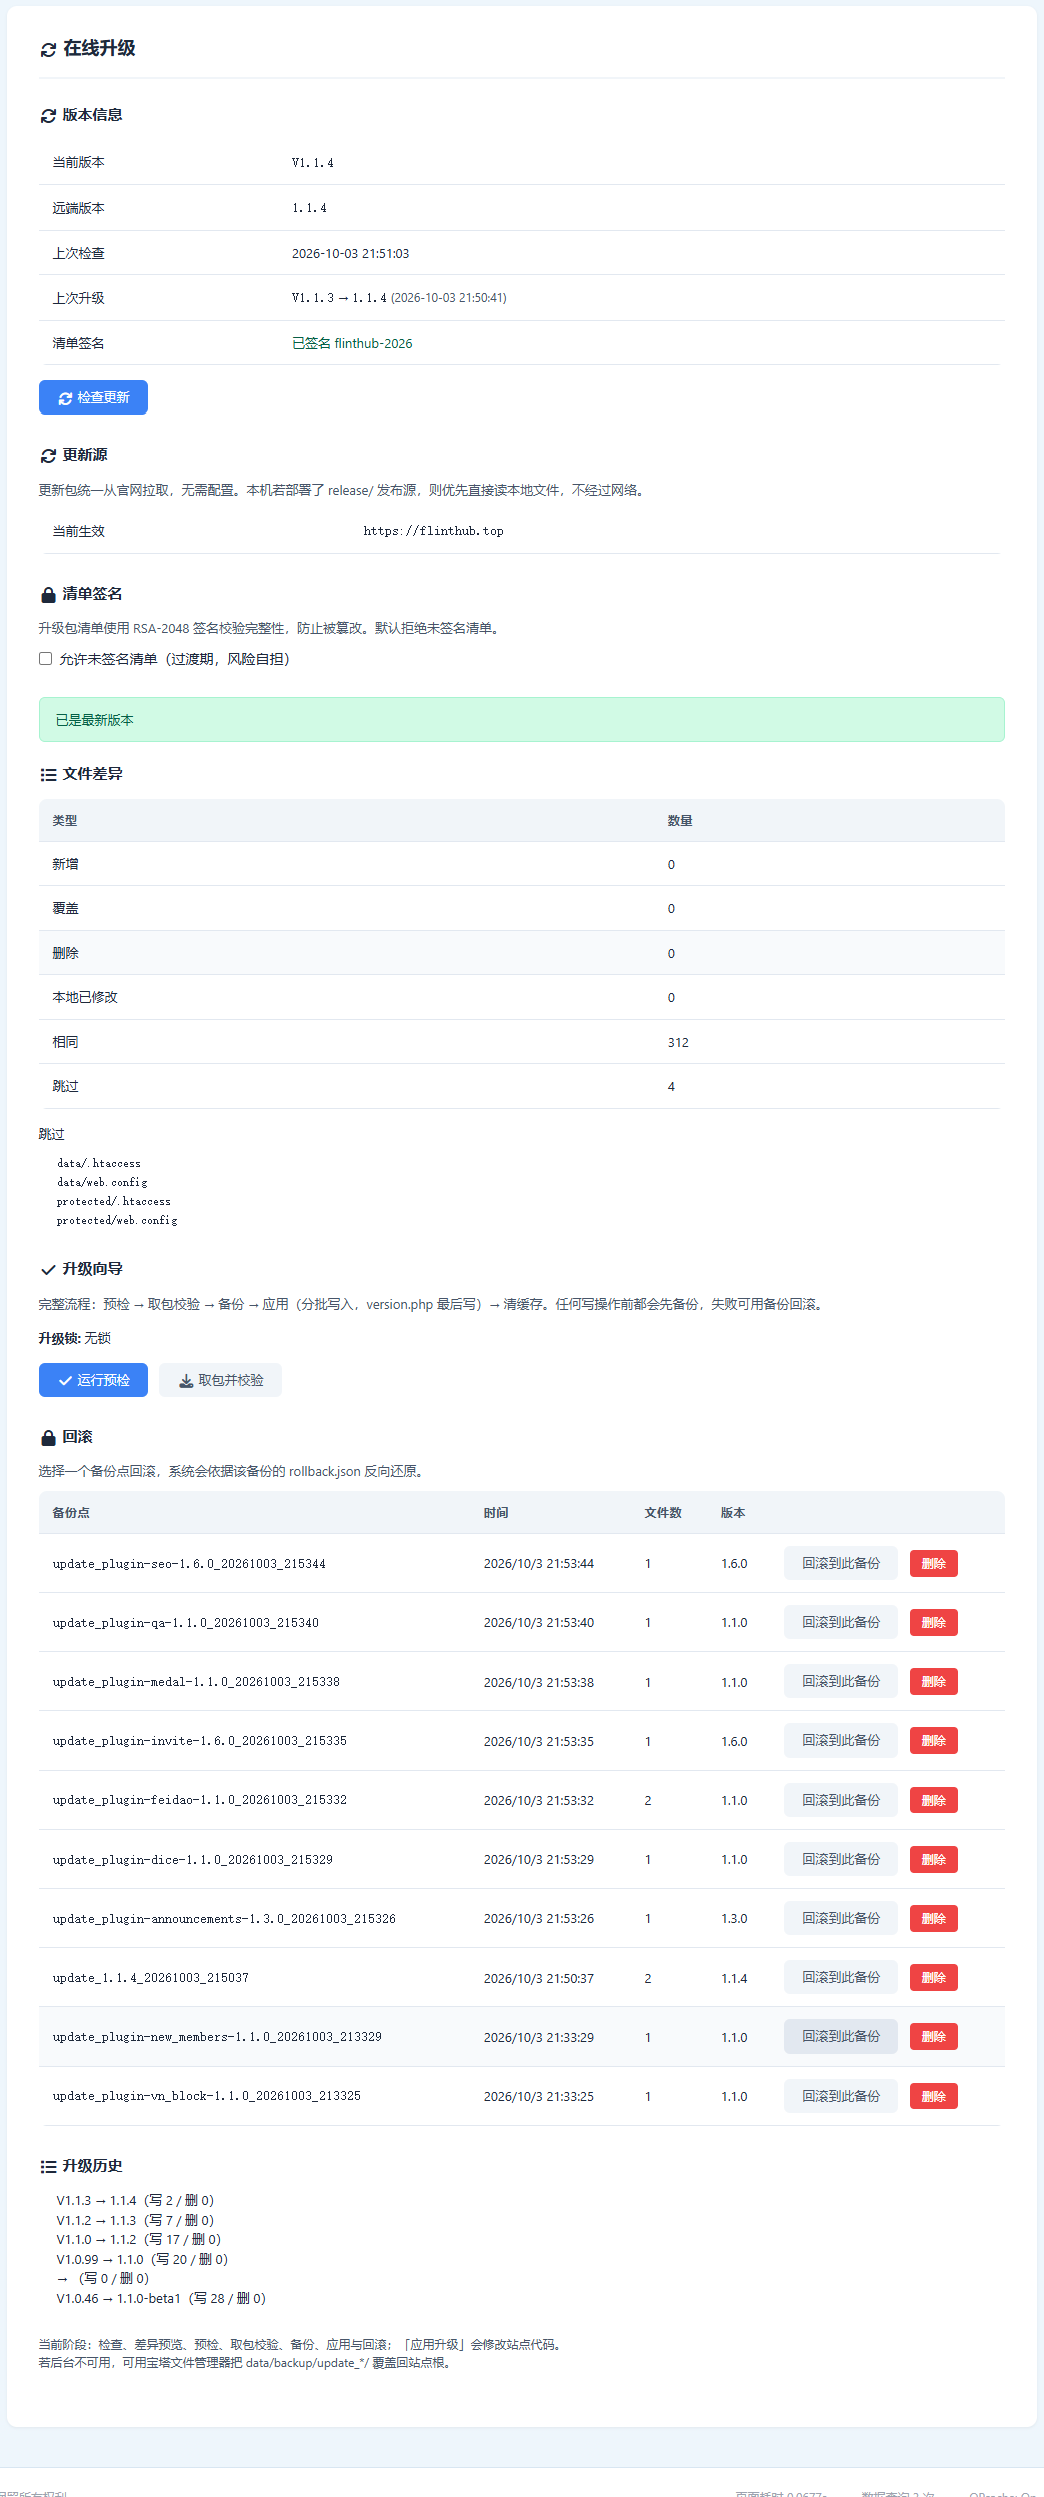
Task: Delete the update_plugin-vn_block-1.1.0 backup
Action: (x=934, y=2095)
